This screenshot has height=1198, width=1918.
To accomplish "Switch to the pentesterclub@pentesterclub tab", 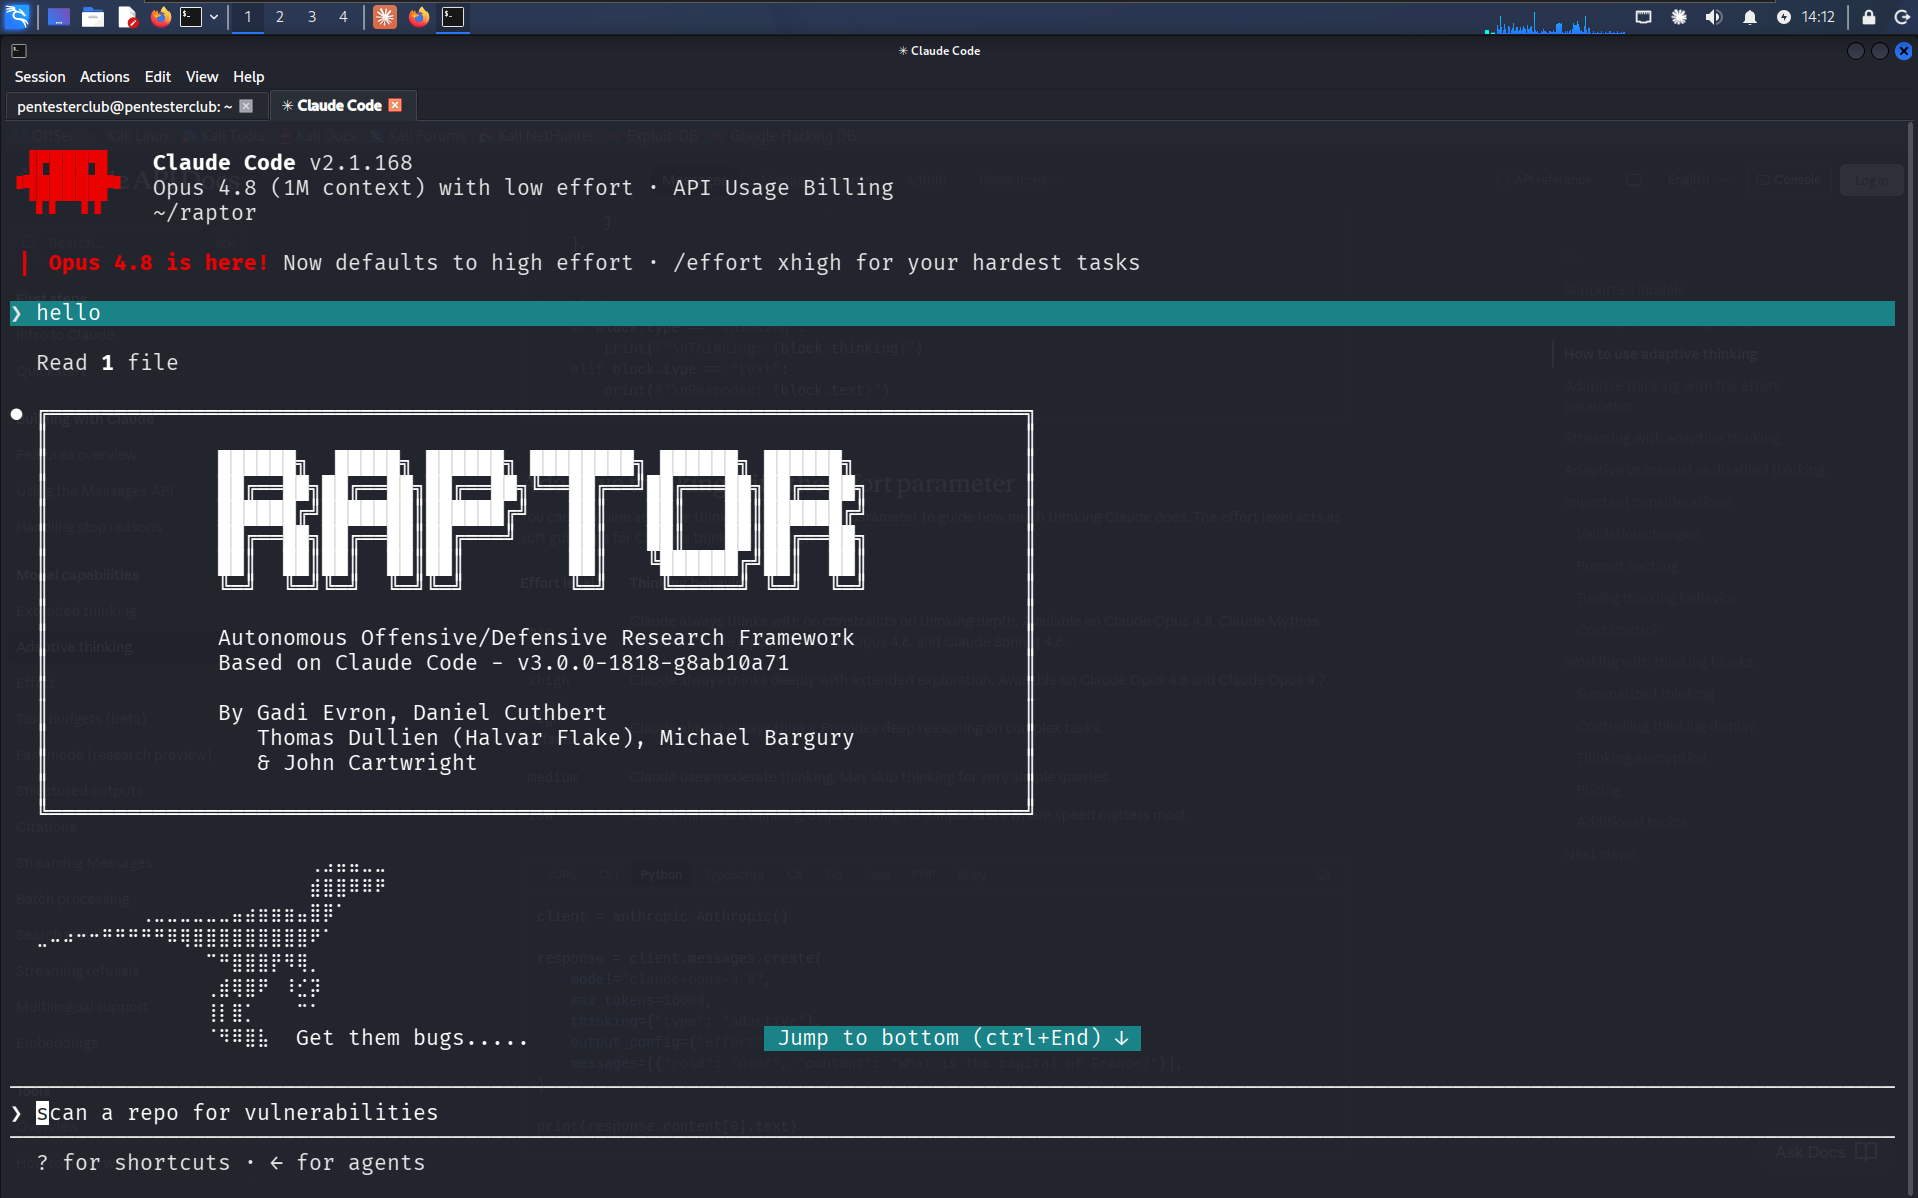I will 124,106.
